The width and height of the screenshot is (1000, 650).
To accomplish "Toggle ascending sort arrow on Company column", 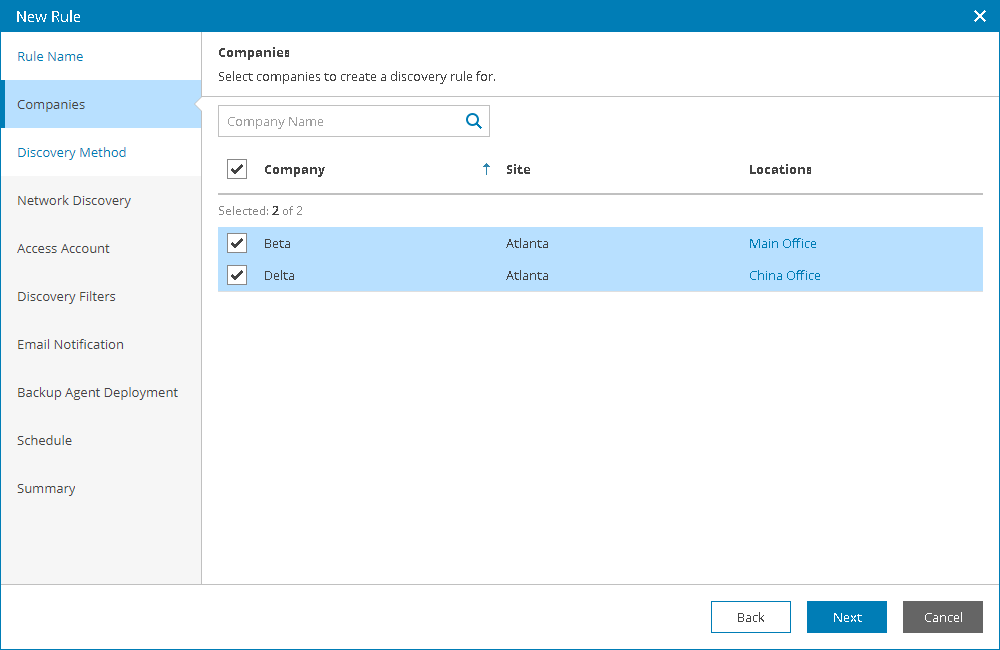I will pos(486,169).
